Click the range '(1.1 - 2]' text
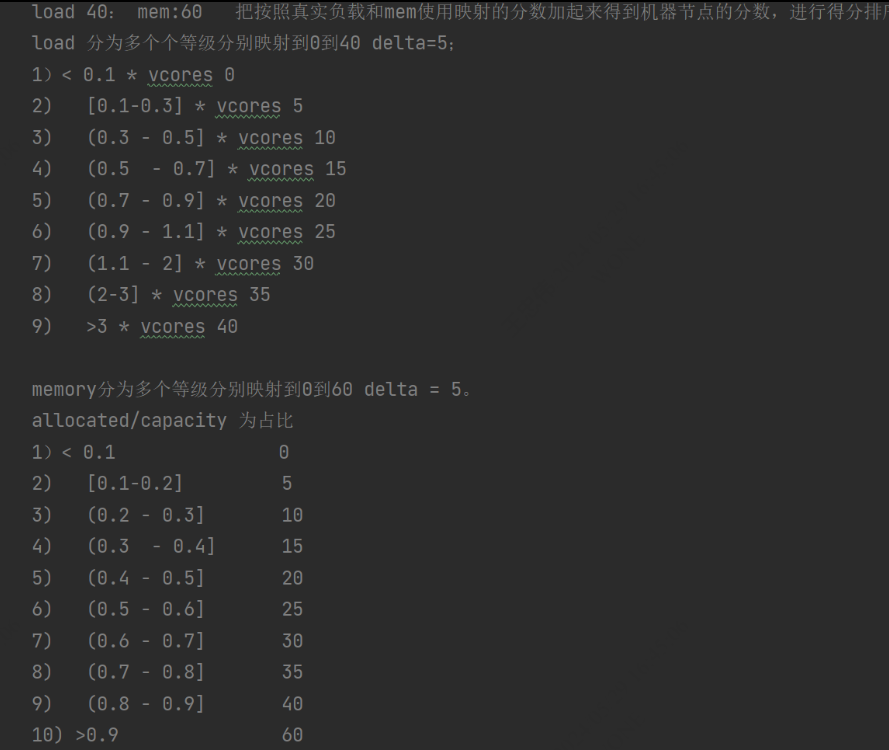Viewport: 889px width, 750px height. coord(135,264)
